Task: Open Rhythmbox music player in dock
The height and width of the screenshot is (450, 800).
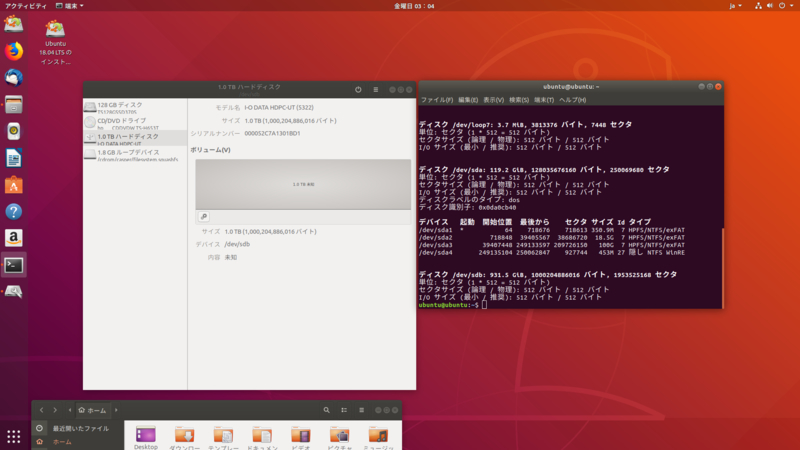Action: (x=14, y=131)
